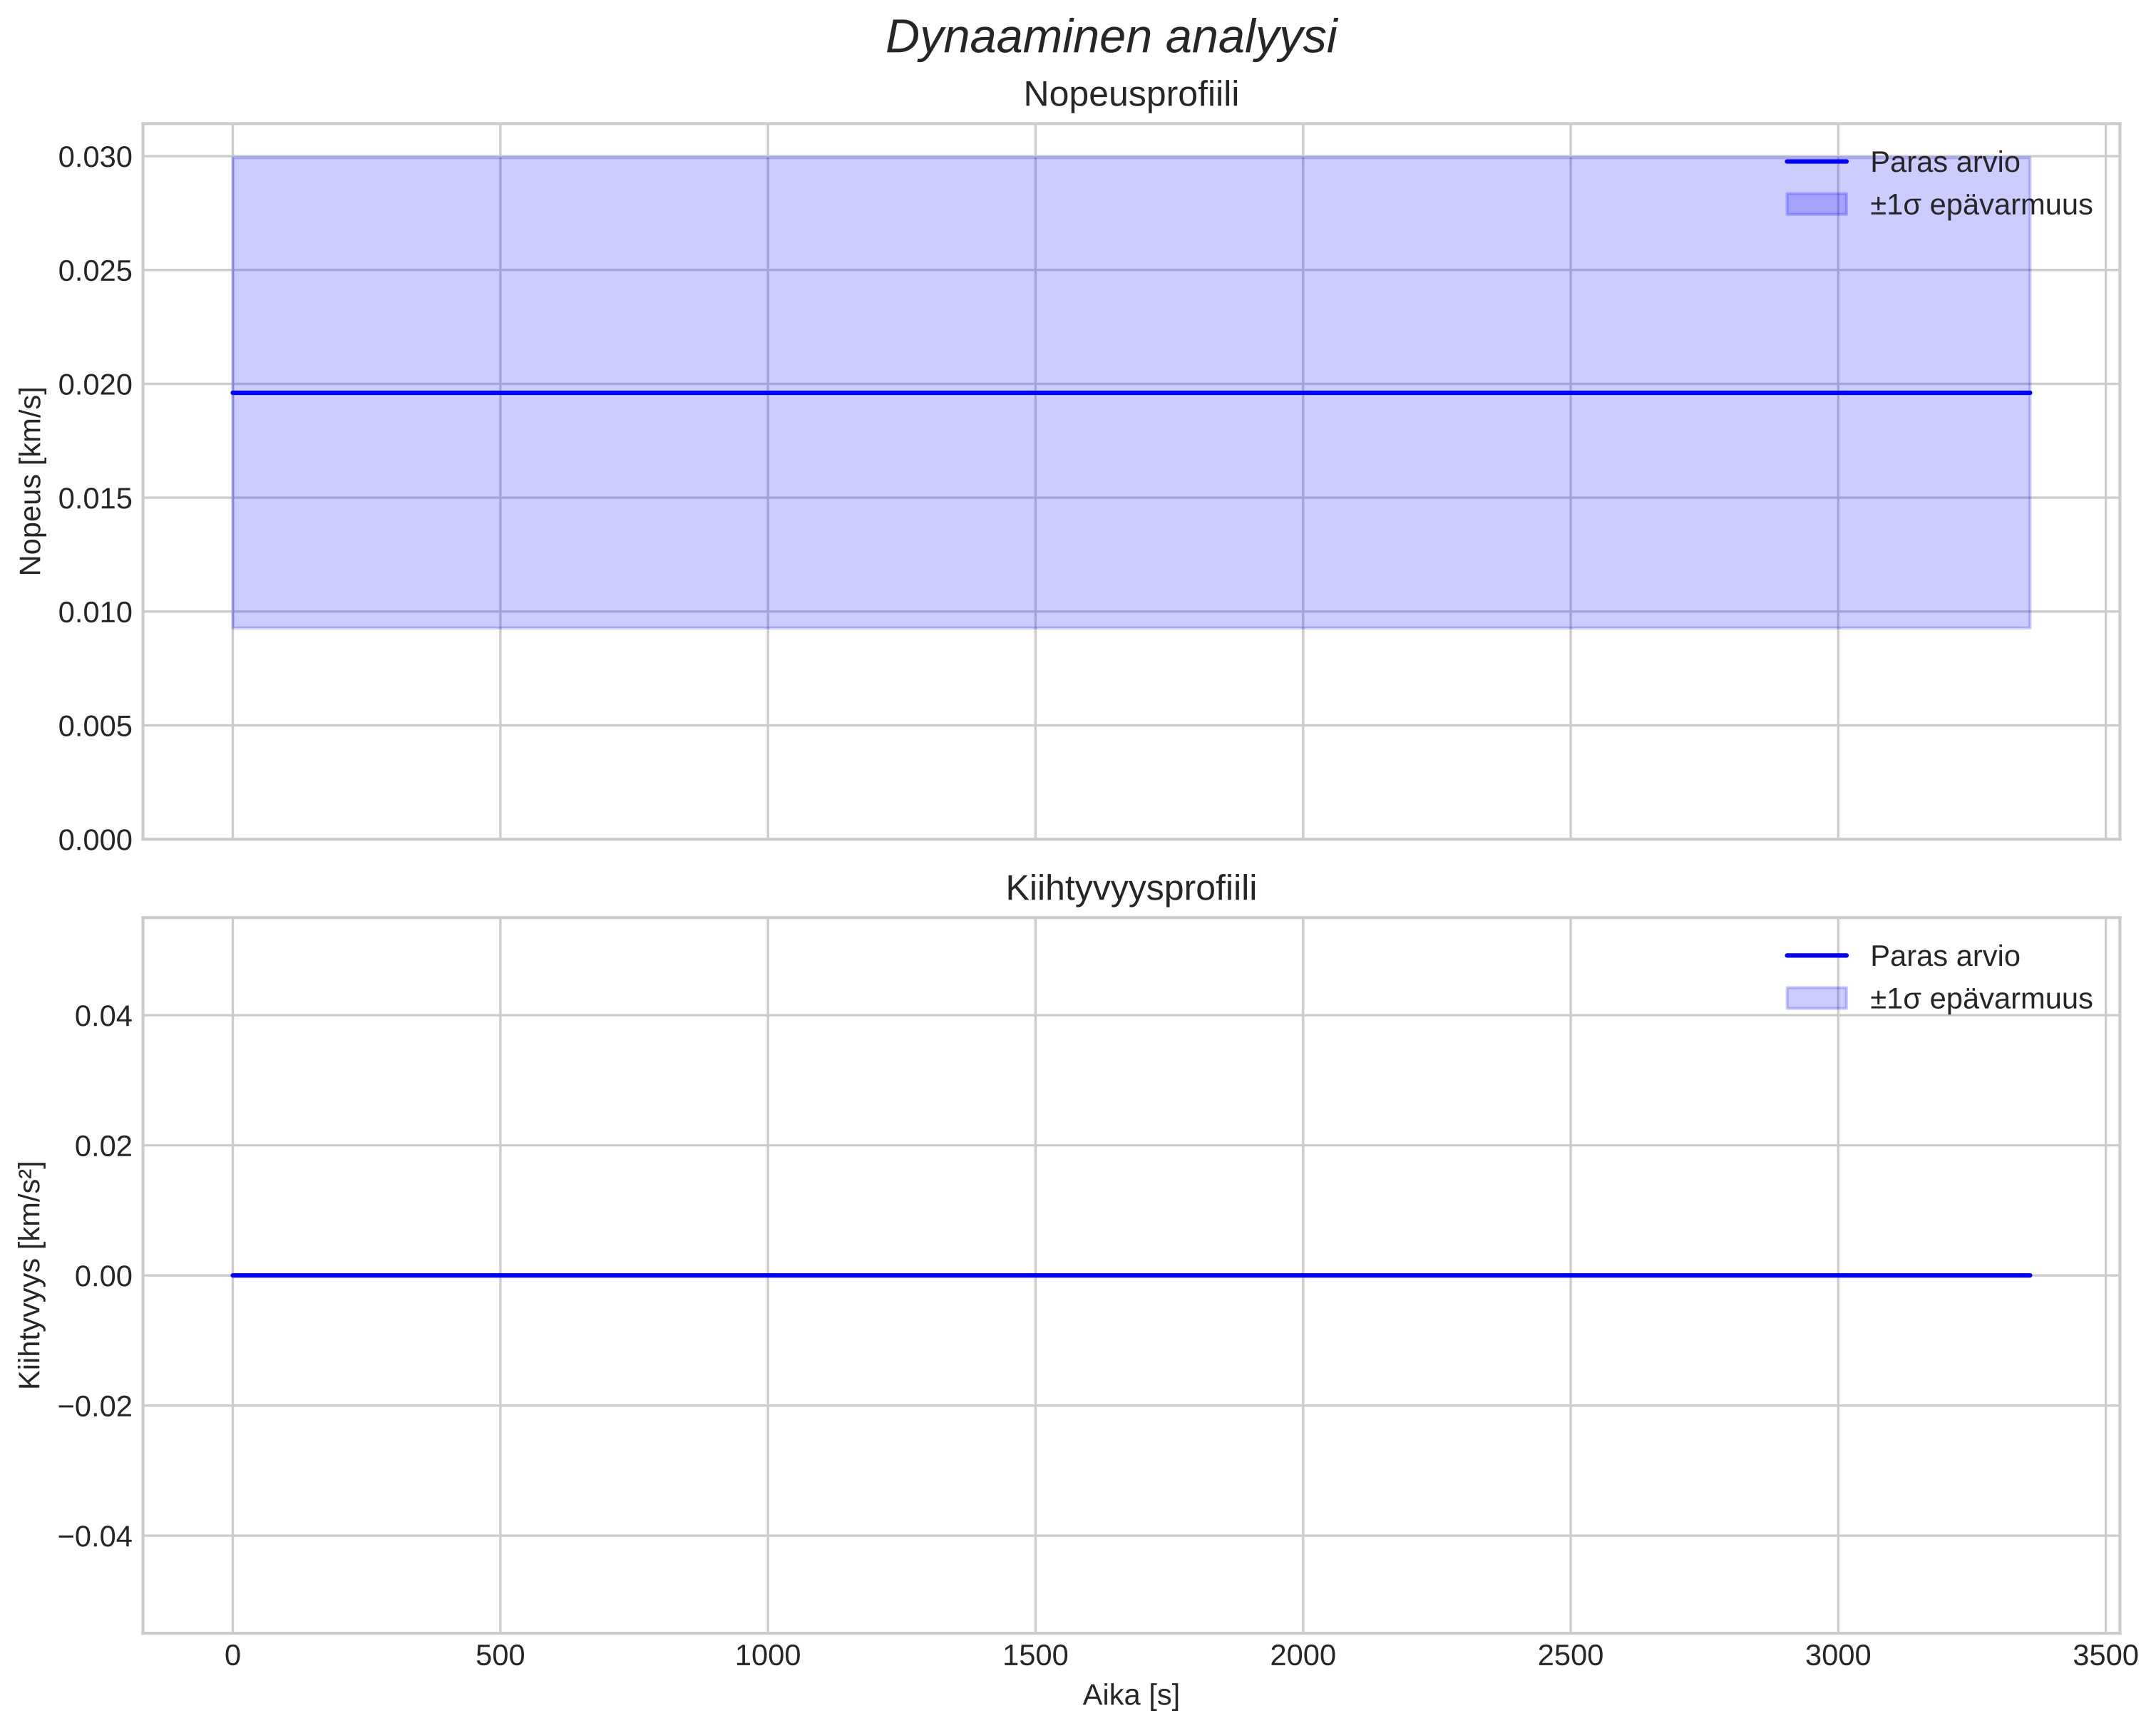Image resolution: width=2156 pixels, height=1728 pixels.
Task: Click blue line icon in velocity legend
Action: click(x=1816, y=162)
